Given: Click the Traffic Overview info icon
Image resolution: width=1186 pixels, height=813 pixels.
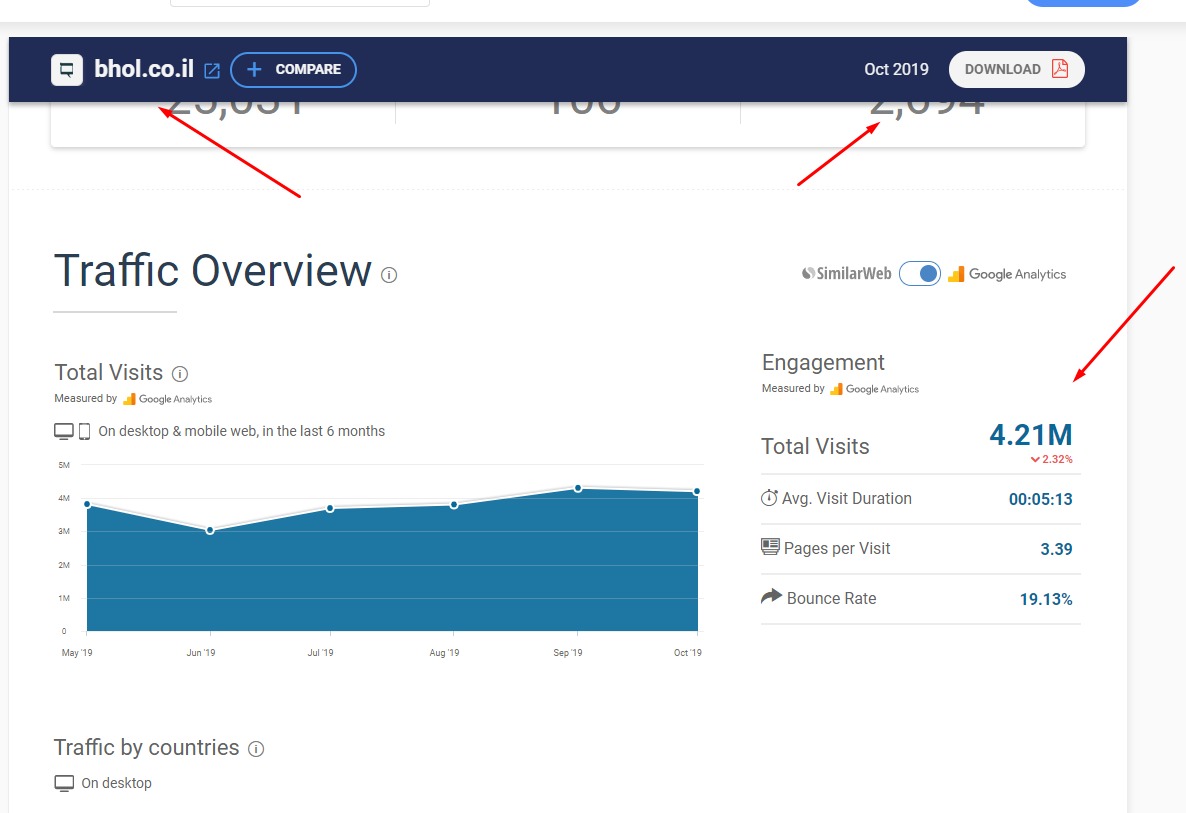Looking at the screenshot, I should click(x=389, y=275).
